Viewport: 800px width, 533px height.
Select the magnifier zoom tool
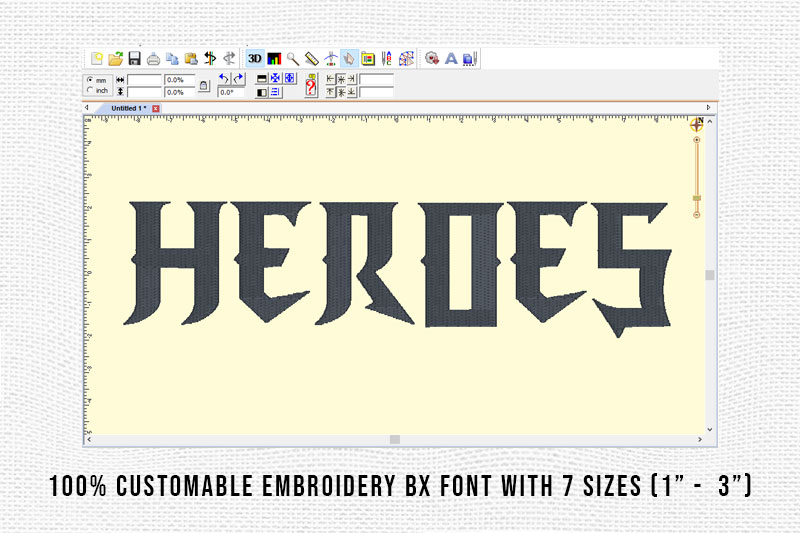[293, 59]
